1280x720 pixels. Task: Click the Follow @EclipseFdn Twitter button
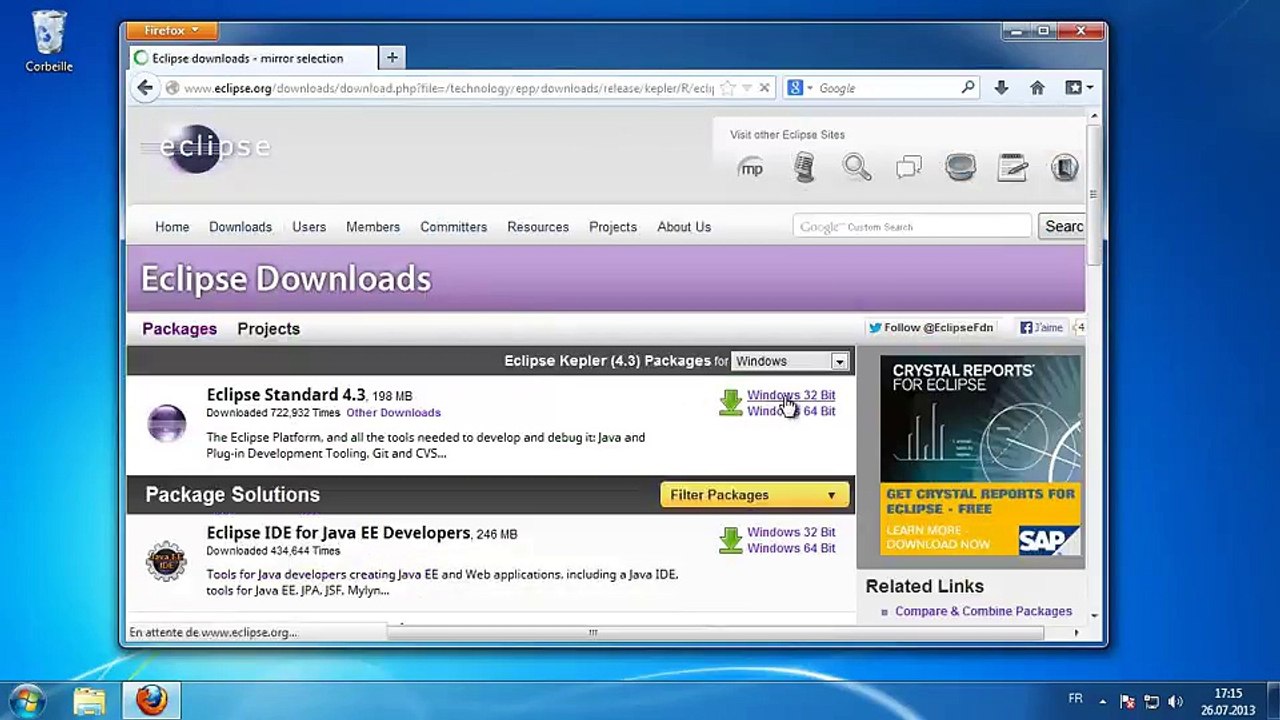[x=930, y=327]
